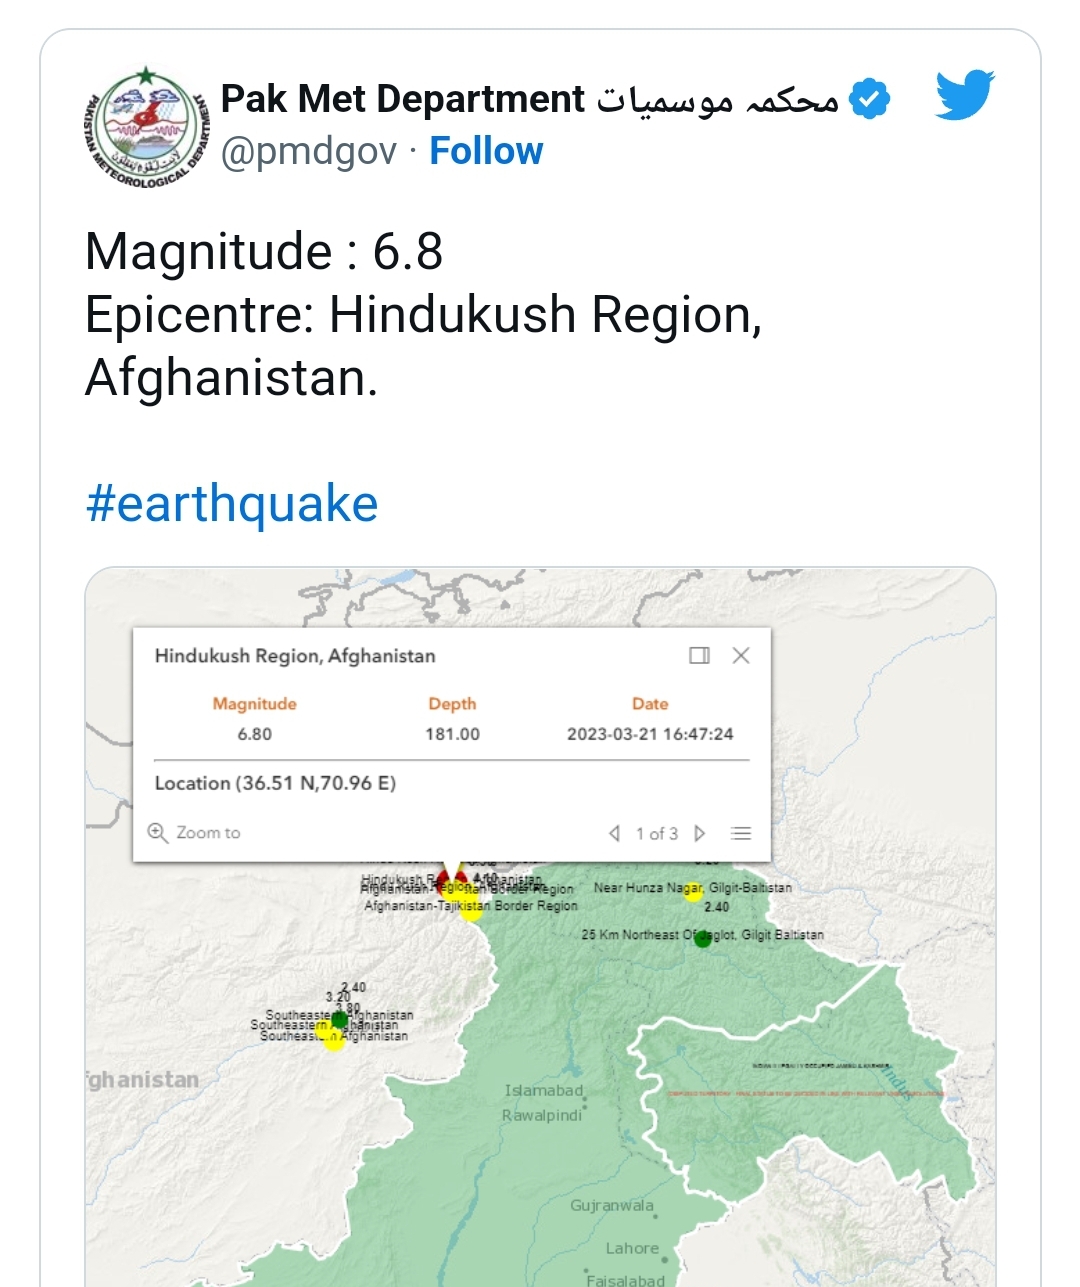Open Pak Met Department profile picture
Viewport: 1080px width, 1287px height.
pos(146,128)
